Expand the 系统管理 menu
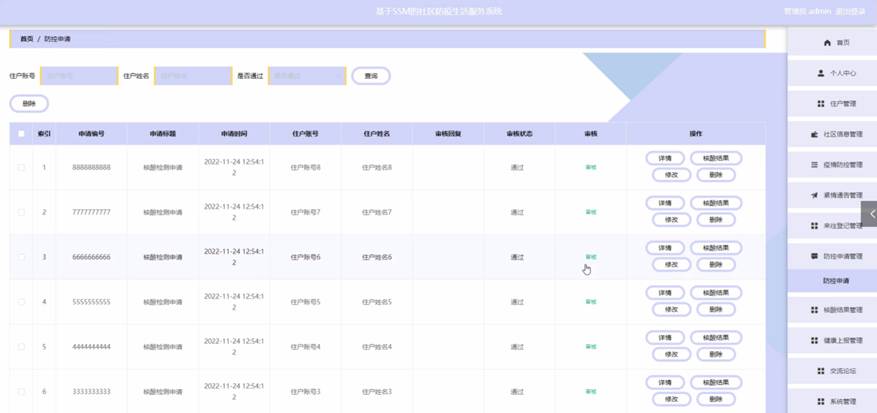Screen dimensions: 877x413 pyautogui.click(x=832, y=402)
